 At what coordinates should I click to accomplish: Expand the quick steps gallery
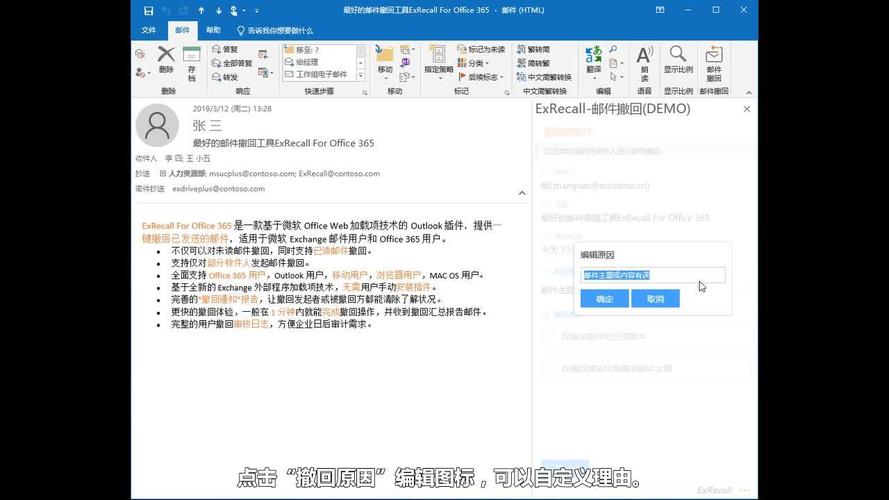361,75
